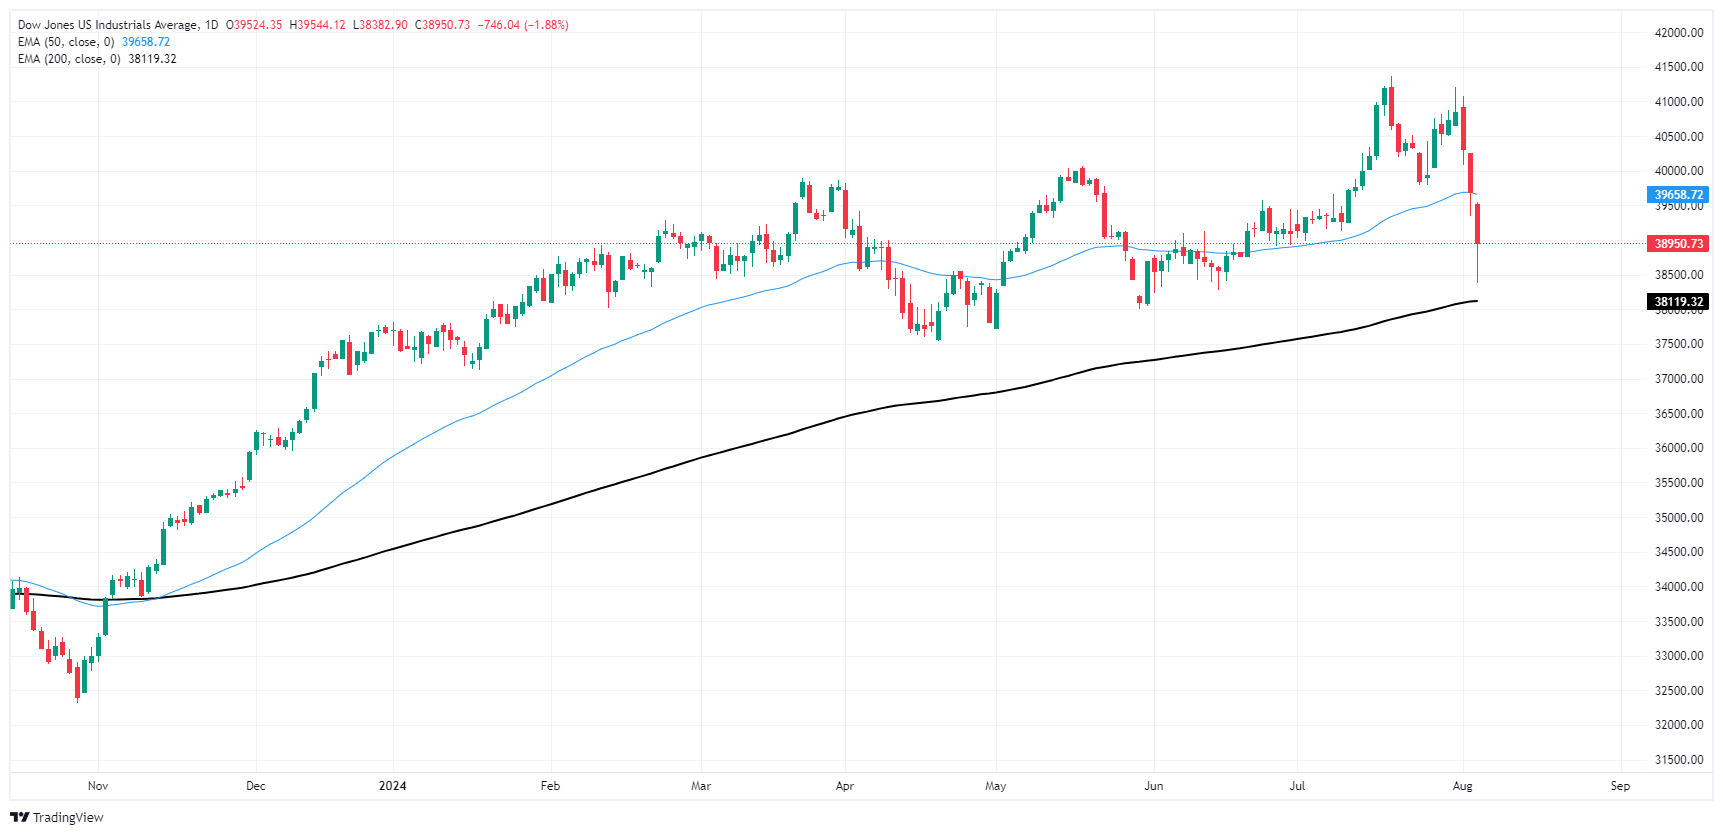Select the black 38119.32 EMA price tag
Screen dimensions: 1723x835
(x=1677, y=301)
